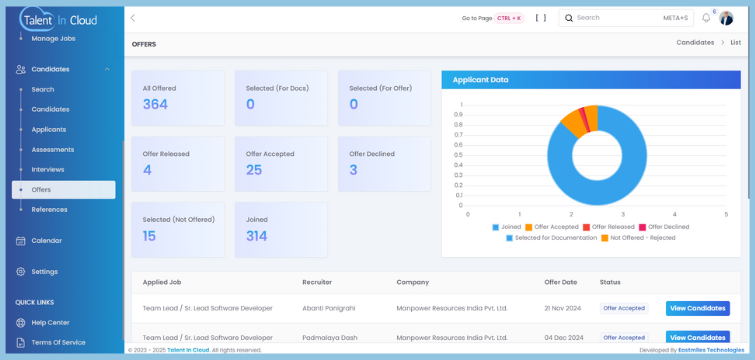Open the Selected (For Offer) card
Image resolution: width=755 pixels, height=360 pixels.
click(x=384, y=98)
